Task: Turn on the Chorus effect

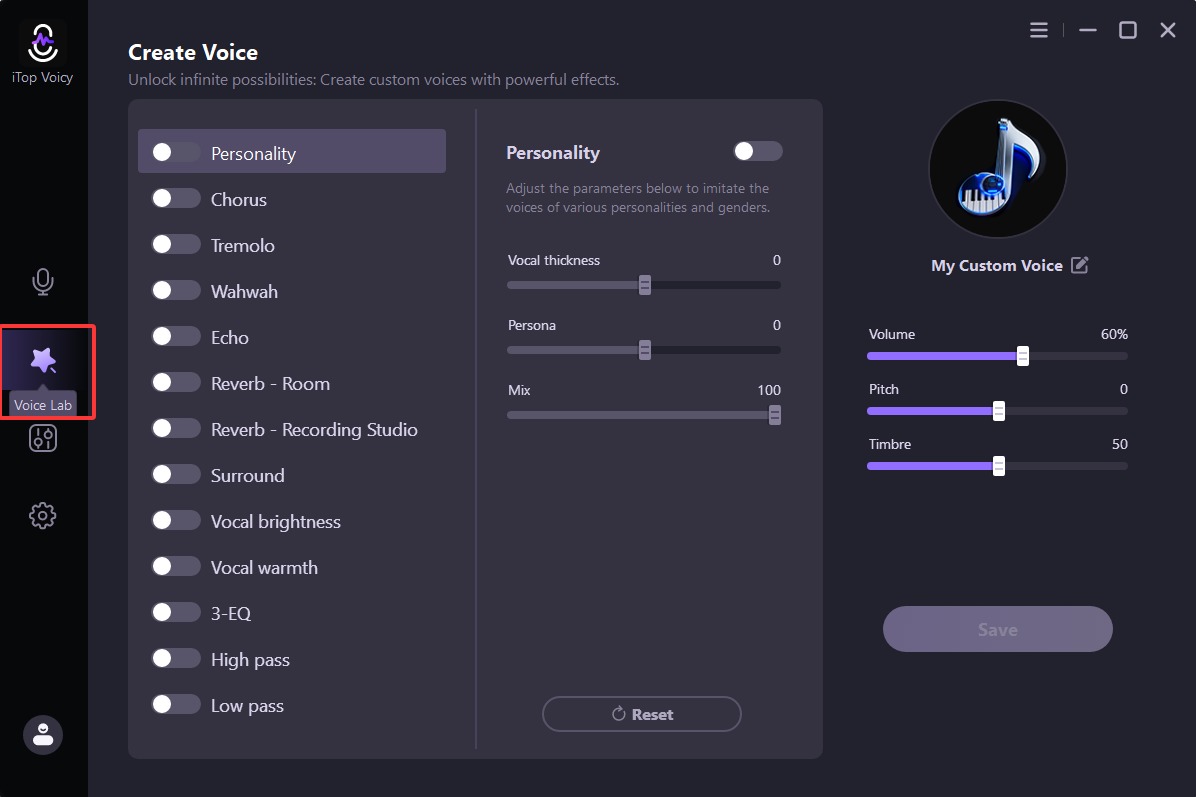Action: click(176, 198)
